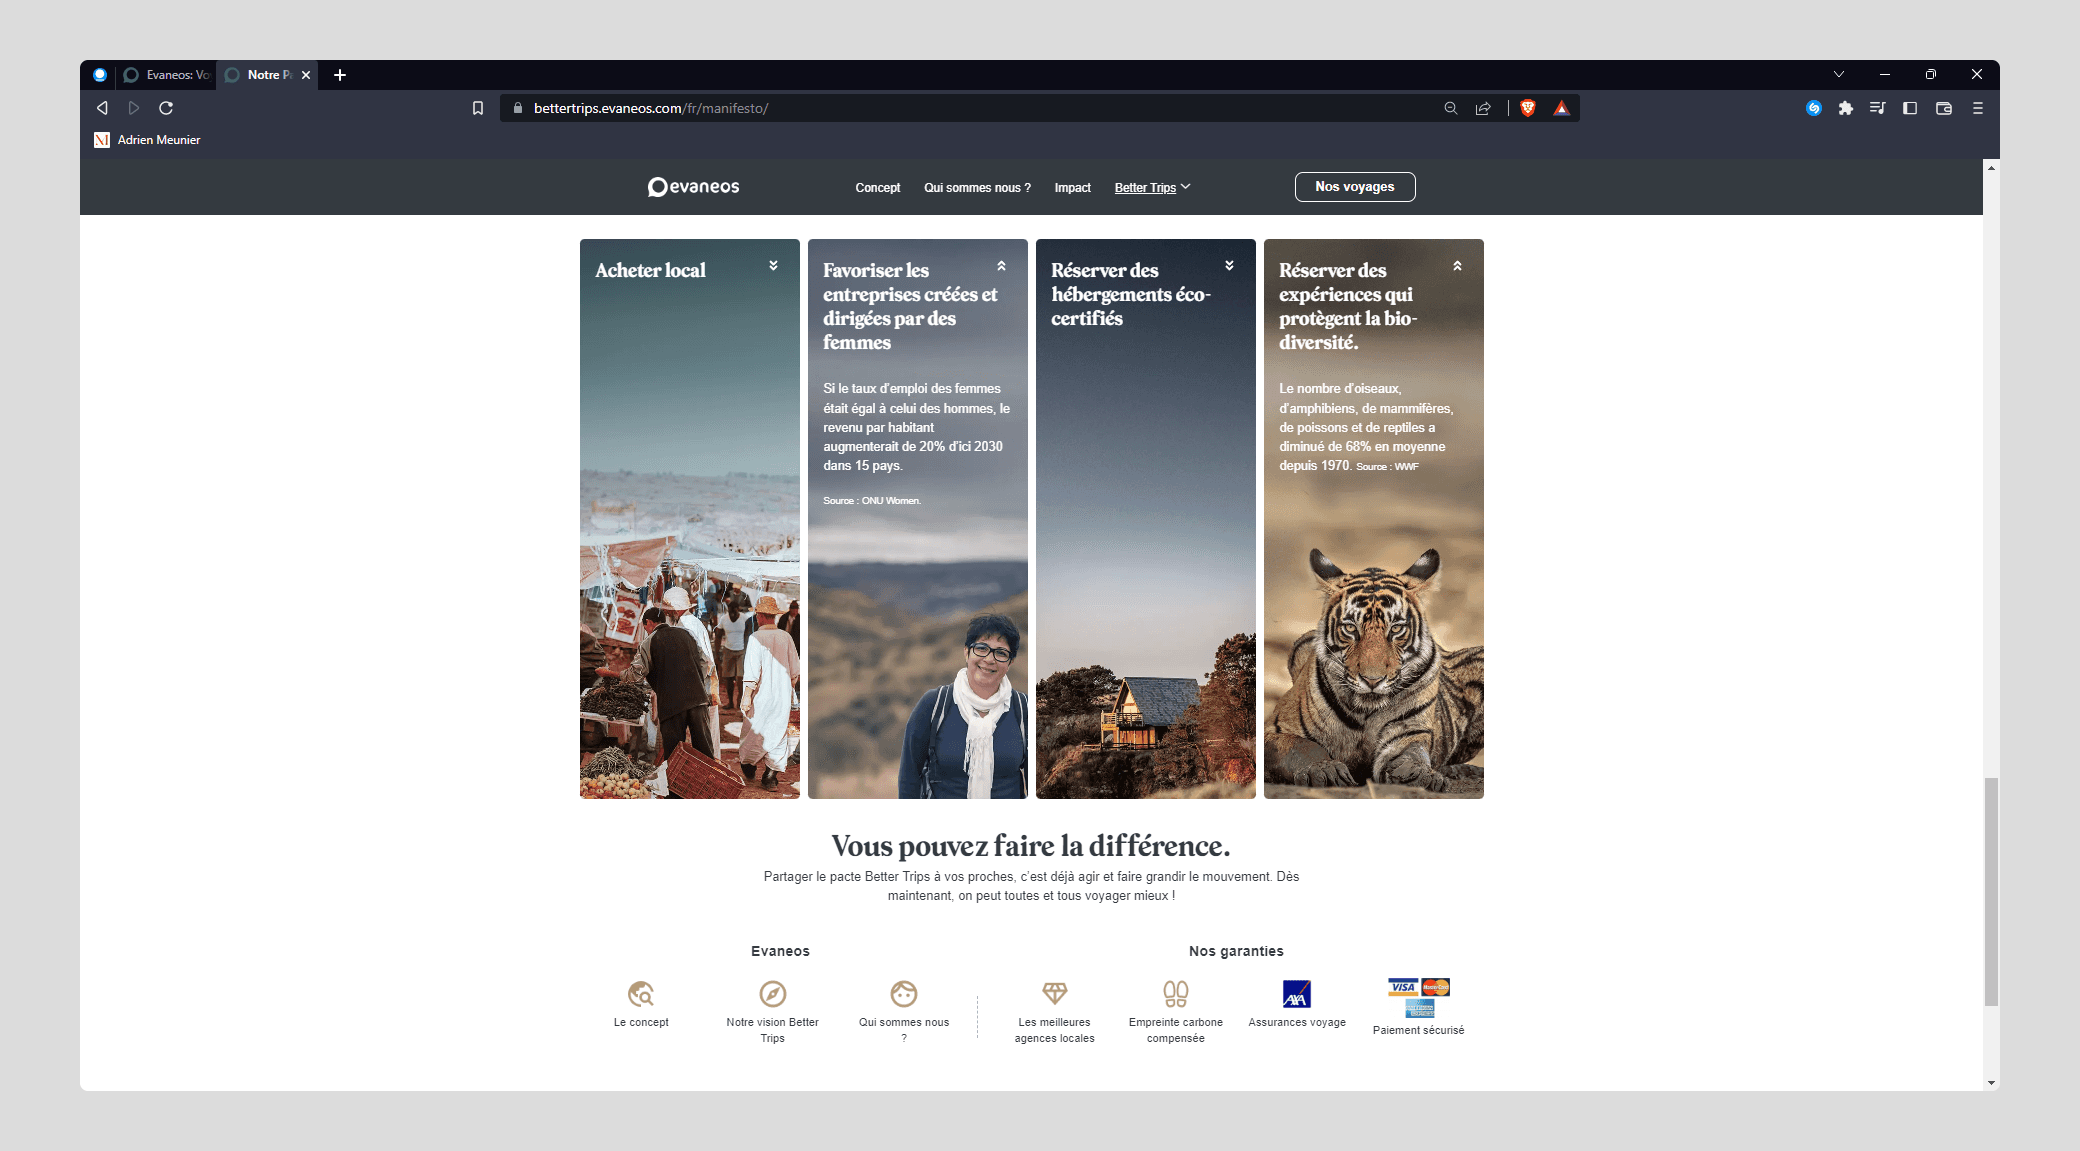Open the Brave wallet icon

point(1943,108)
